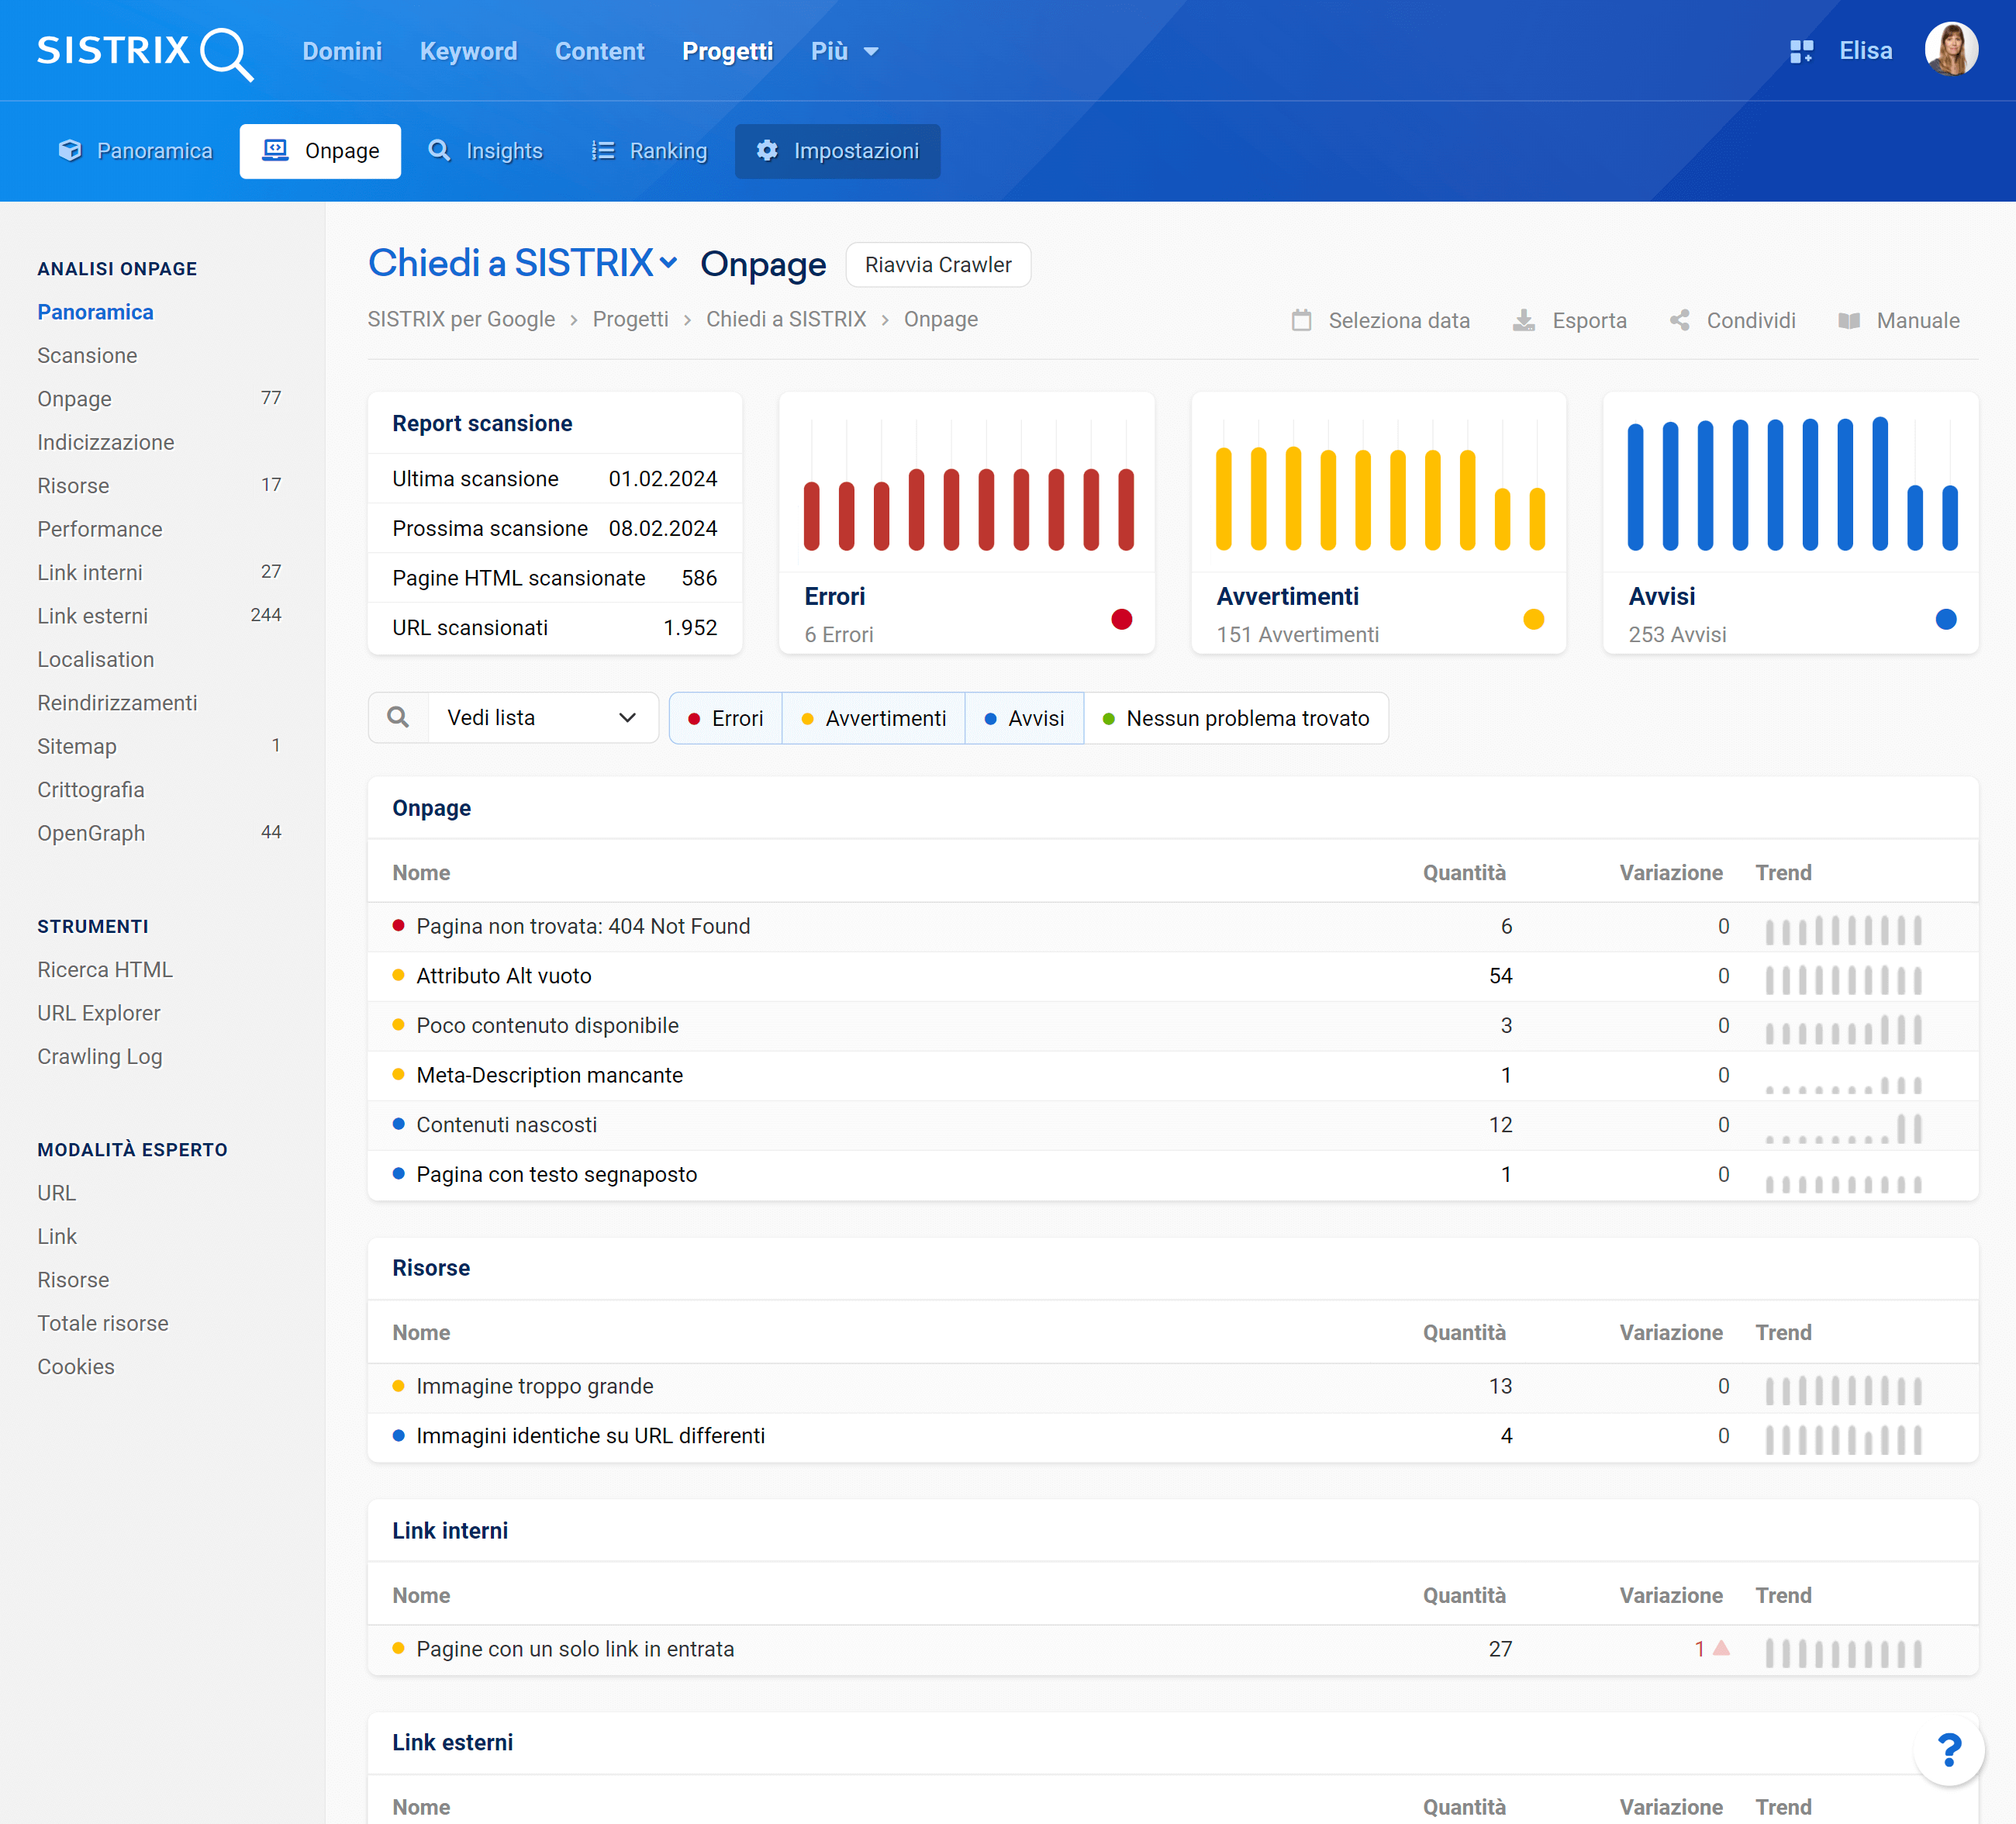Open Performance in the sidebar
Viewport: 2016px width, 1824px height.
100,529
